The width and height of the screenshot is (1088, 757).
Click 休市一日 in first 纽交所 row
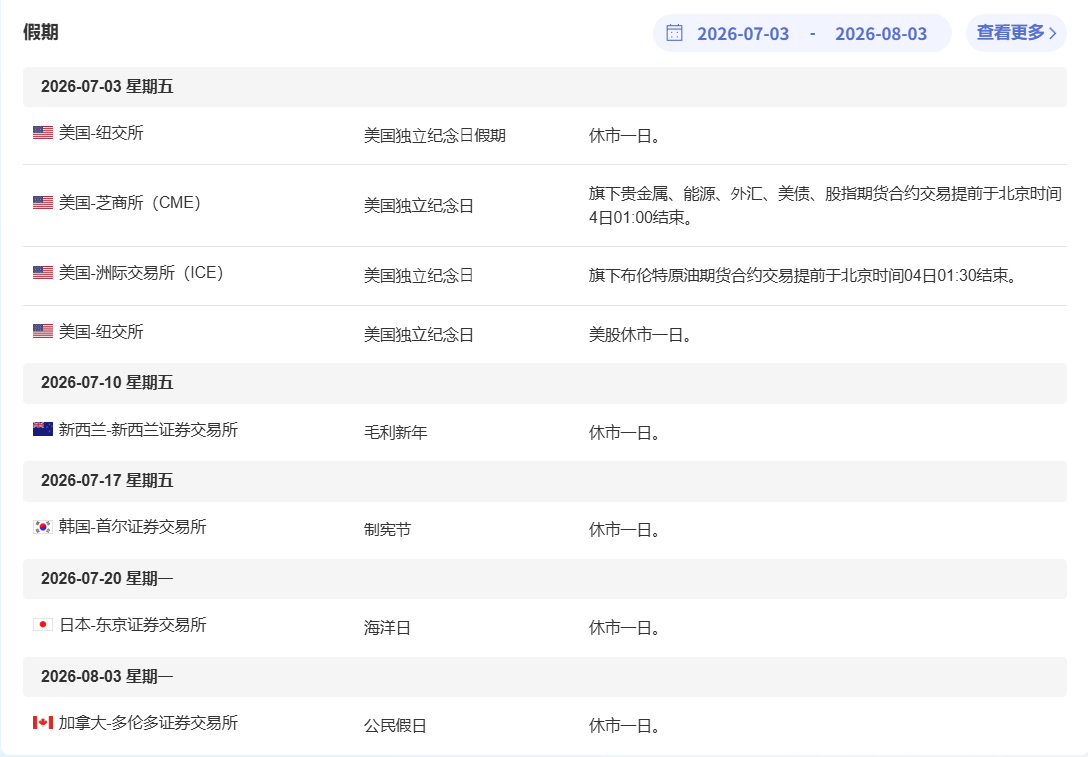point(624,135)
